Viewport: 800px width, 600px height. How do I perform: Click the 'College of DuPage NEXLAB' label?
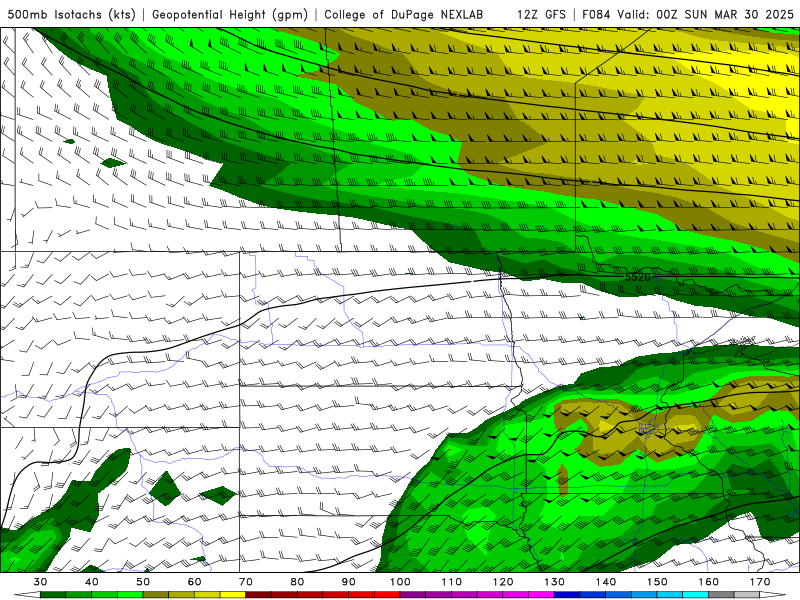tap(403, 14)
